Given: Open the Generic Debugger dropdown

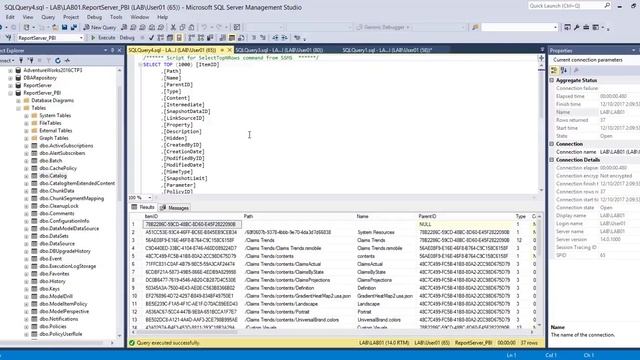Looking at the screenshot, I should [x=407, y=27].
